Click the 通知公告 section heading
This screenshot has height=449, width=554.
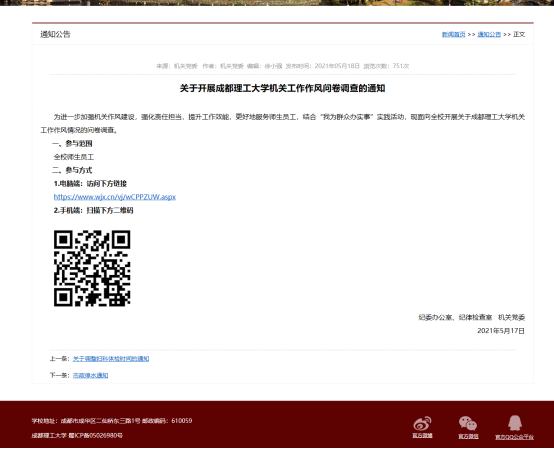tap(55, 34)
